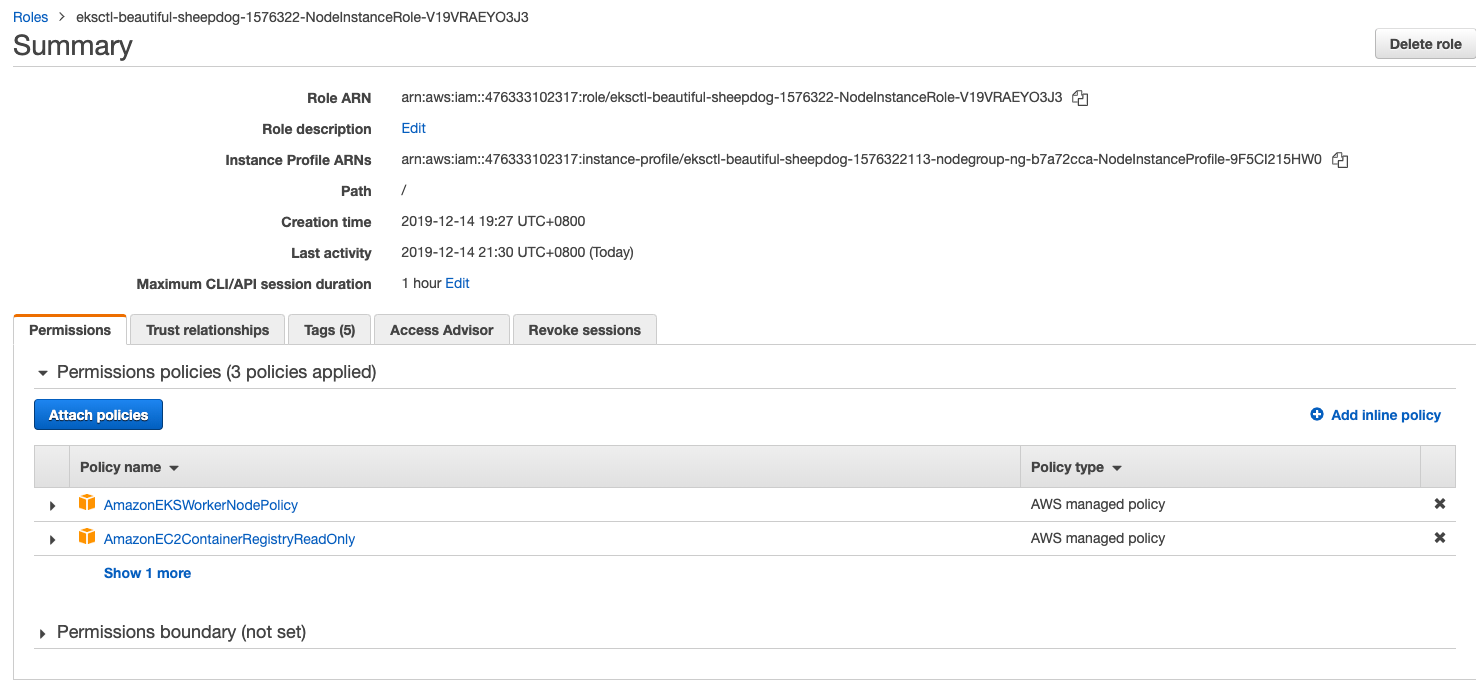This screenshot has height=683, width=1476.
Task: Click AWS managed policy in the AmazonEC2ContainerRegistryReadOnly row
Action: click(x=1097, y=538)
